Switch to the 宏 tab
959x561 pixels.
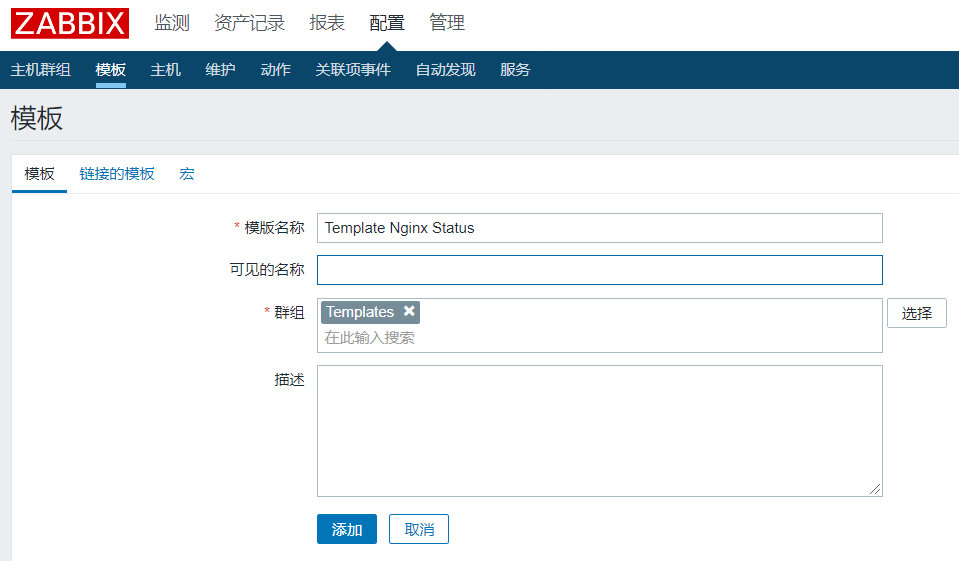(187, 174)
